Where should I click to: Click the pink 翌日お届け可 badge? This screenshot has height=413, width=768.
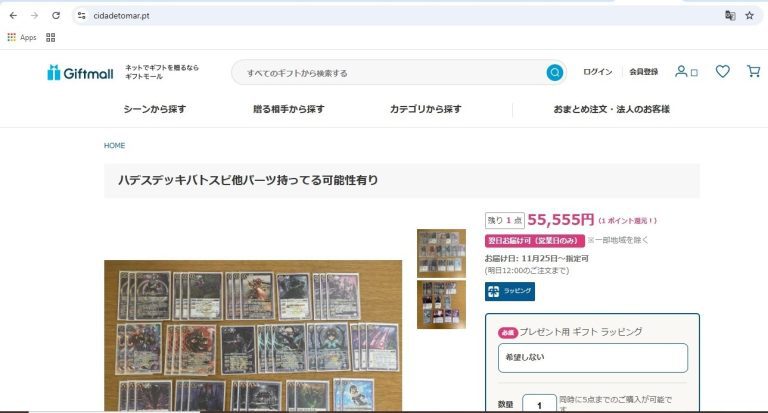534,241
